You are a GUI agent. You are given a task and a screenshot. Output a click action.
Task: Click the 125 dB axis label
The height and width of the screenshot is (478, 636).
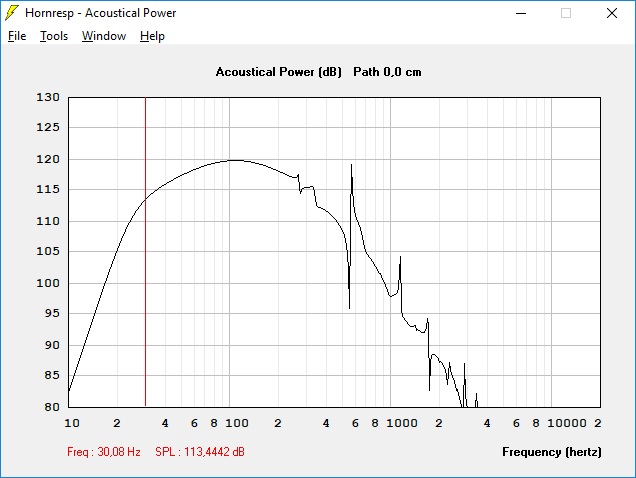[48, 127]
